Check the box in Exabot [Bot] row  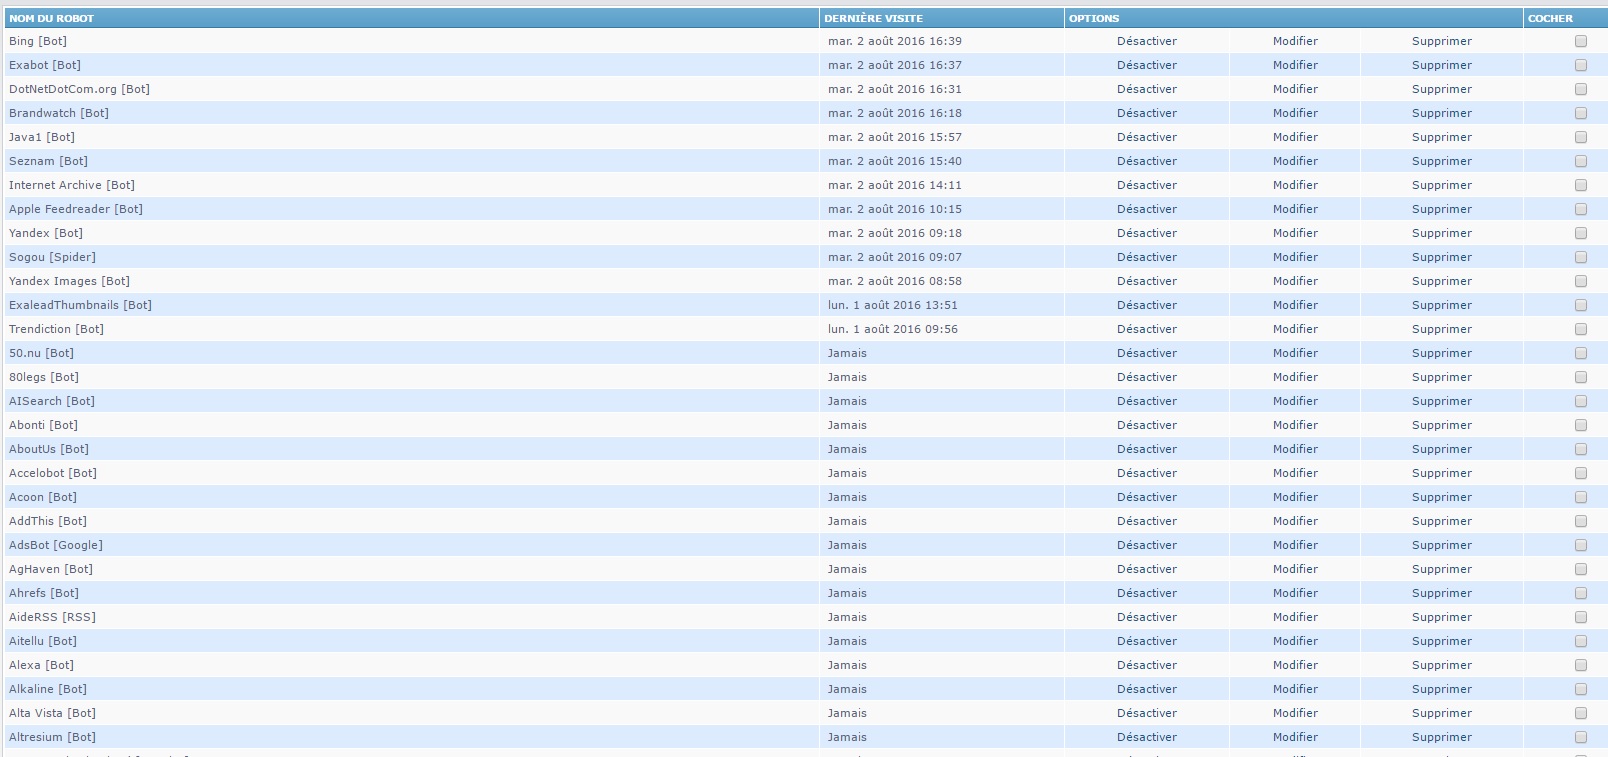pyautogui.click(x=1581, y=65)
